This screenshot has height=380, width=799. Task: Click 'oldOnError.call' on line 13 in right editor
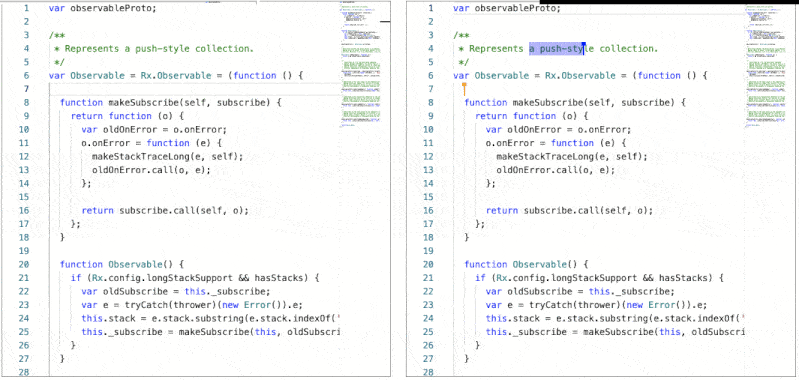(537, 170)
